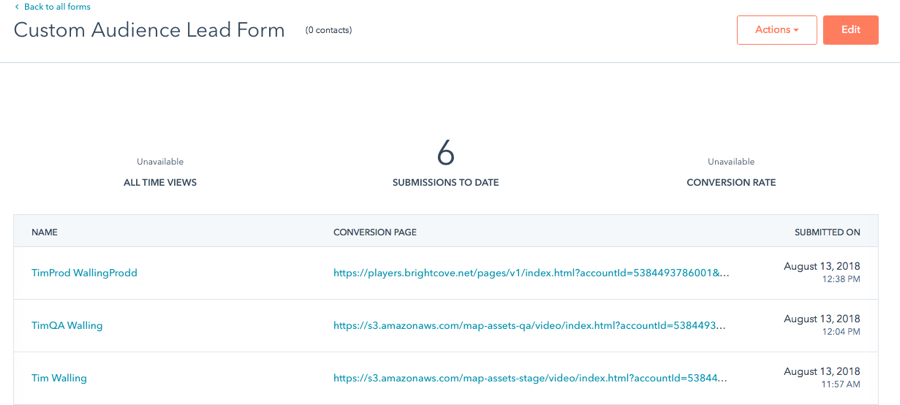Click the 12:38 PM submission date
900x405 pixels.
tap(840, 280)
